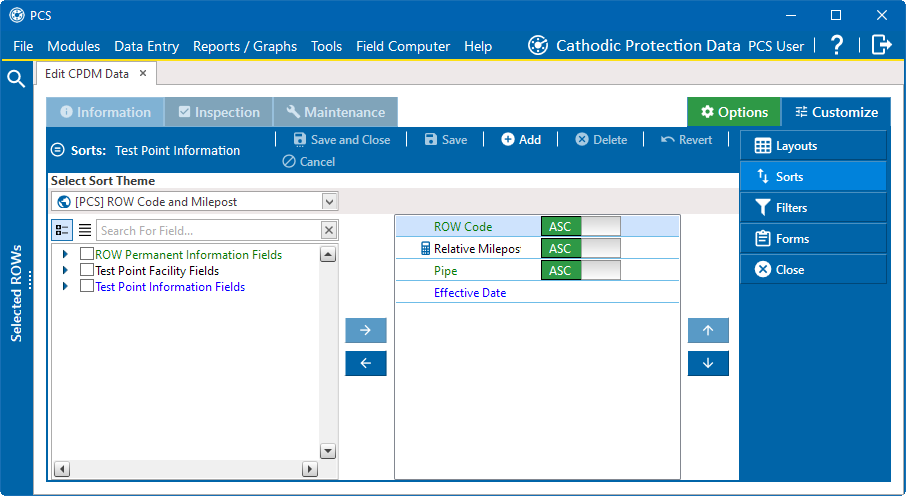Expand Test Point Information Fields node
Screen dimensions: 906x496
(x=66, y=287)
